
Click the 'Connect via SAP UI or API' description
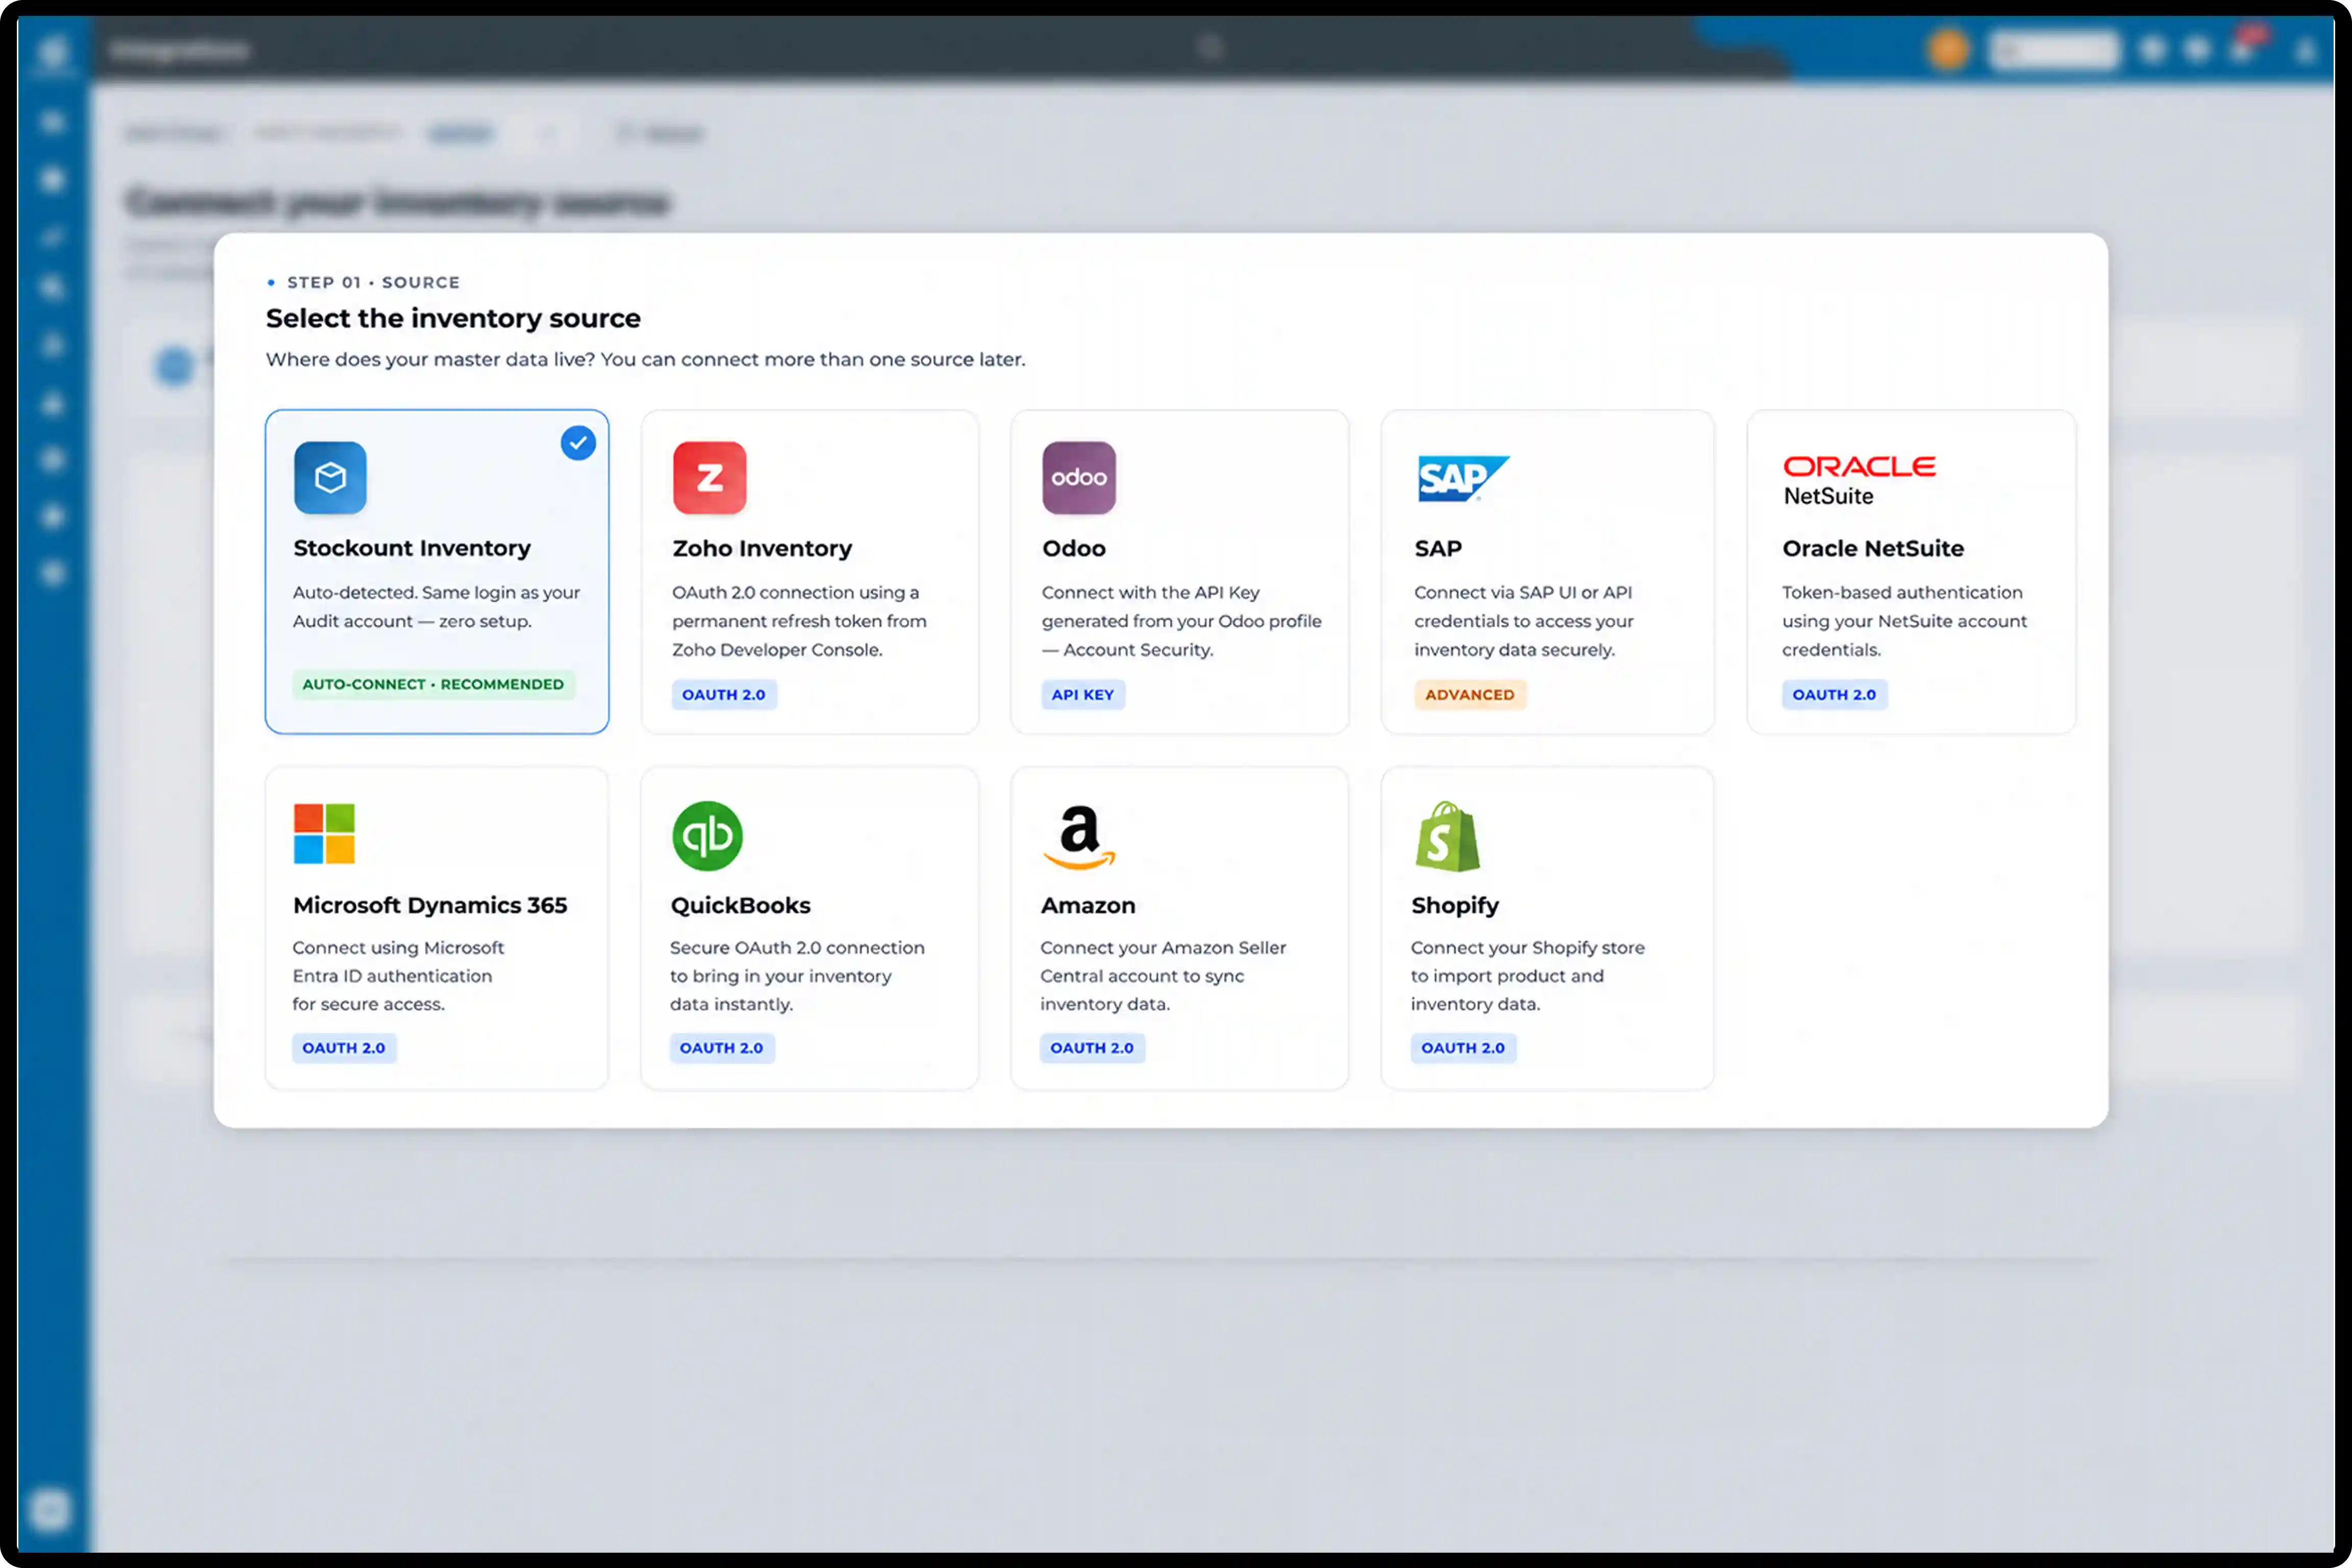click(1523, 621)
